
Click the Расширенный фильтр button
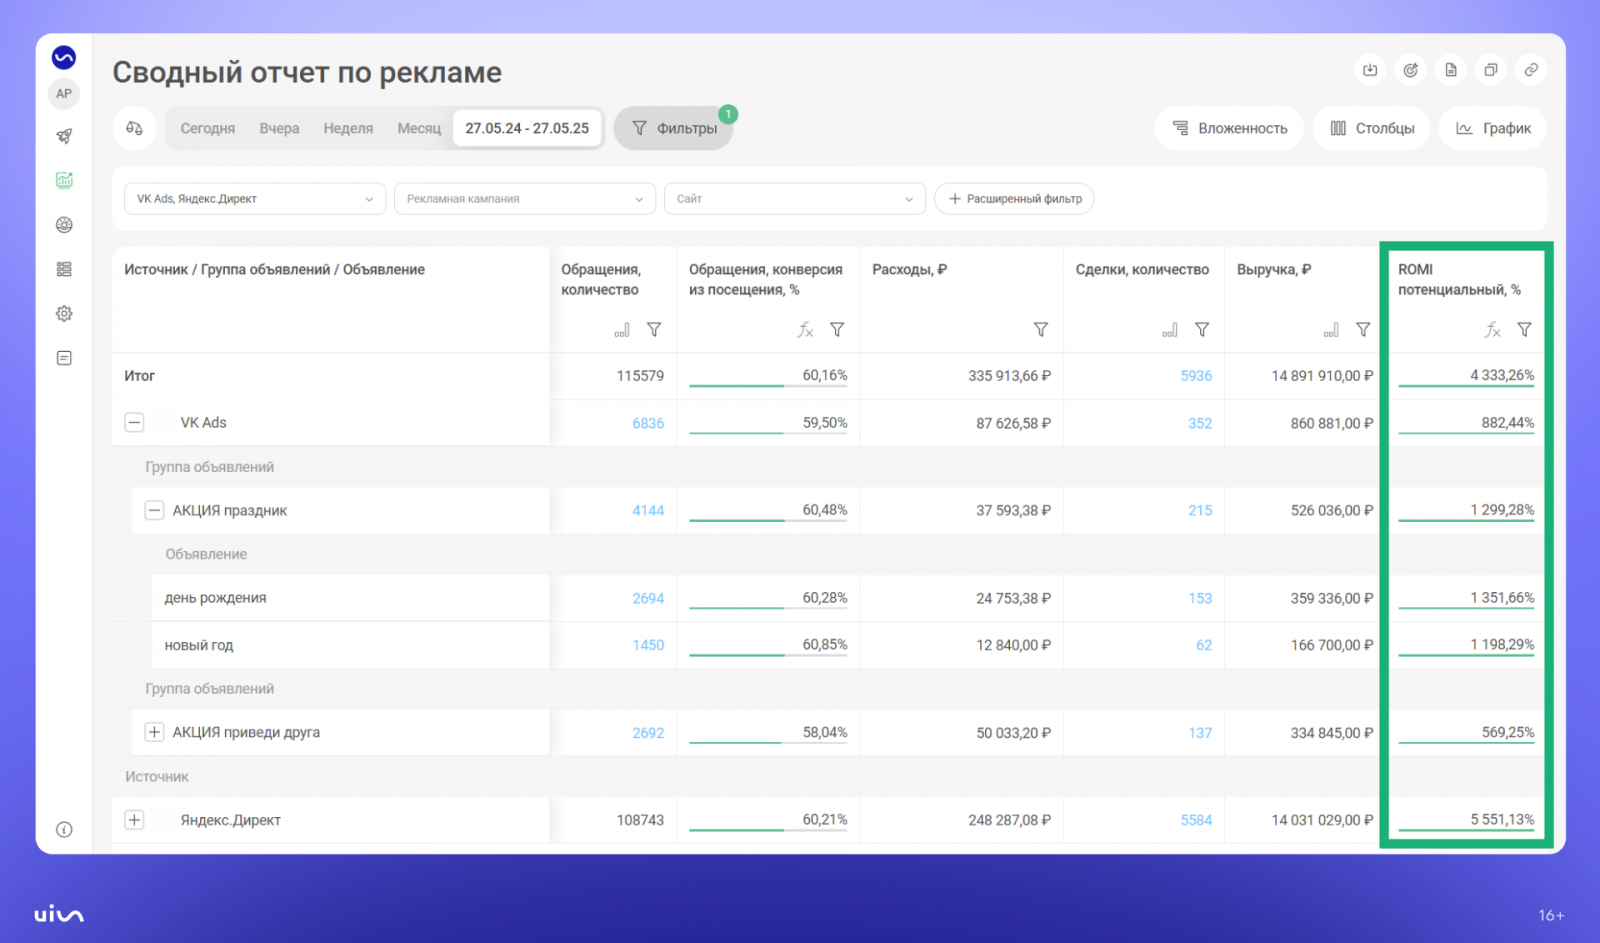point(1014,199)
